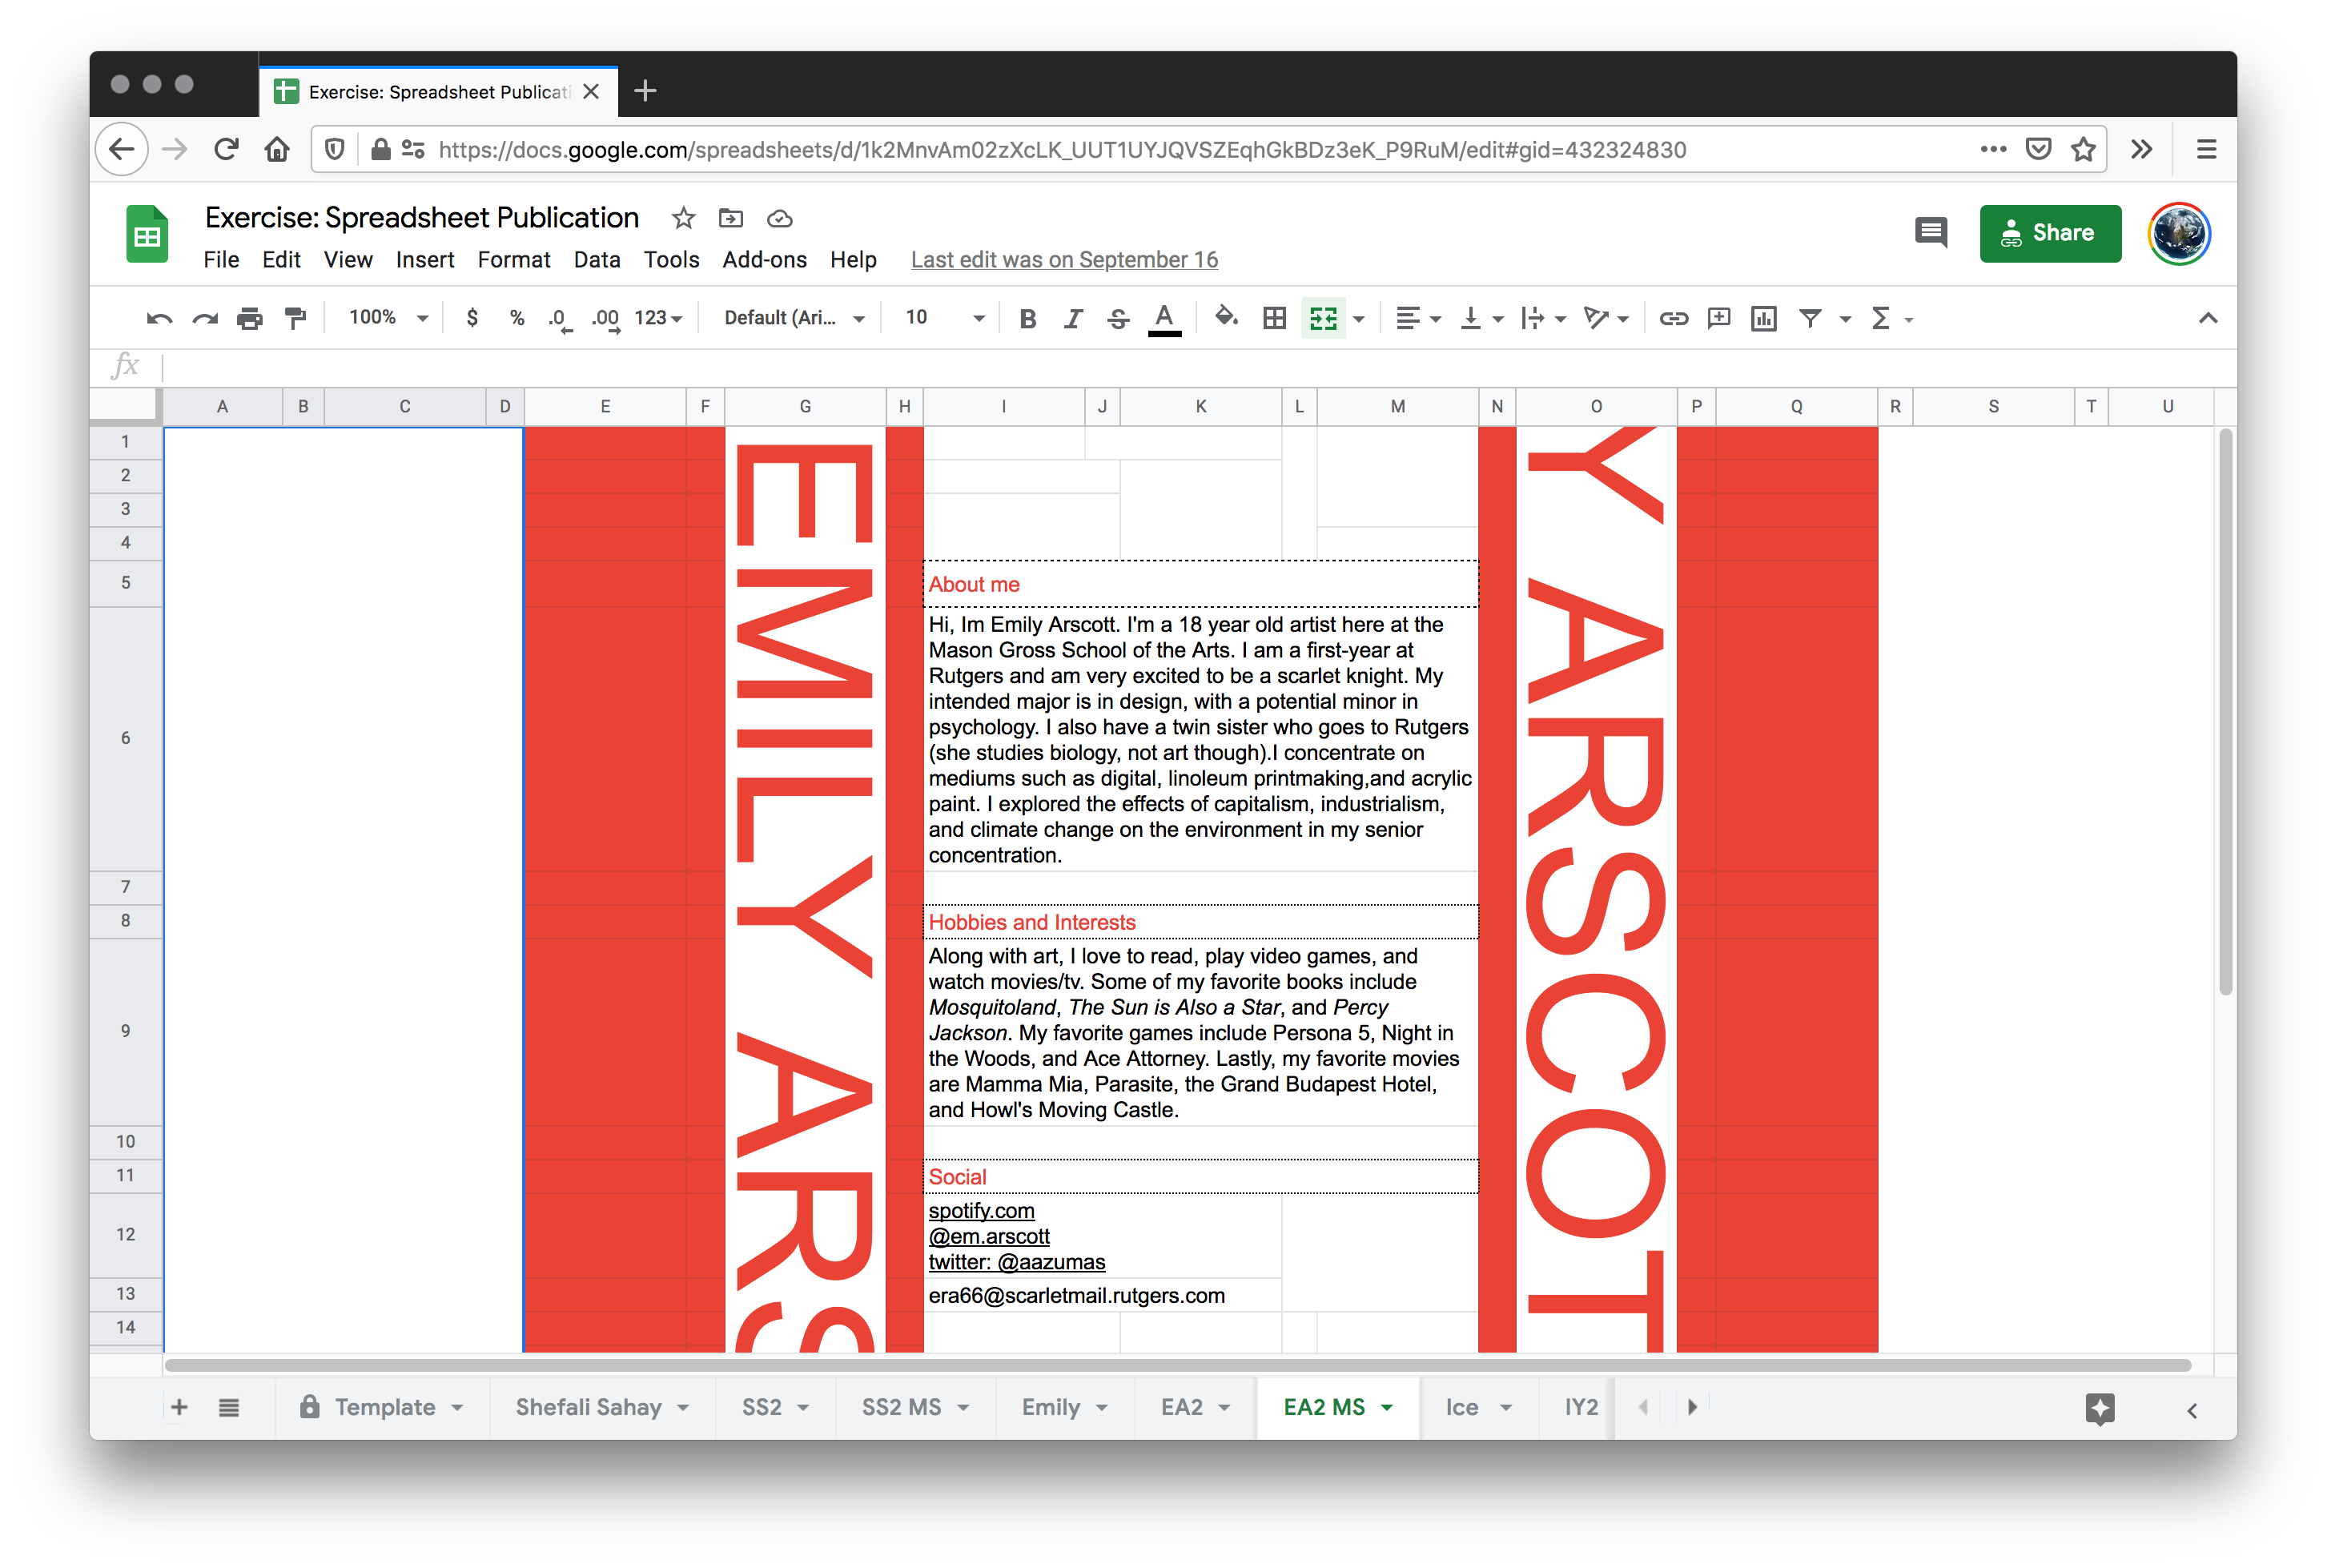Click the Undo icon in toolbar
This screenshot has width=2327, height=1568.
tap(159, 319)
